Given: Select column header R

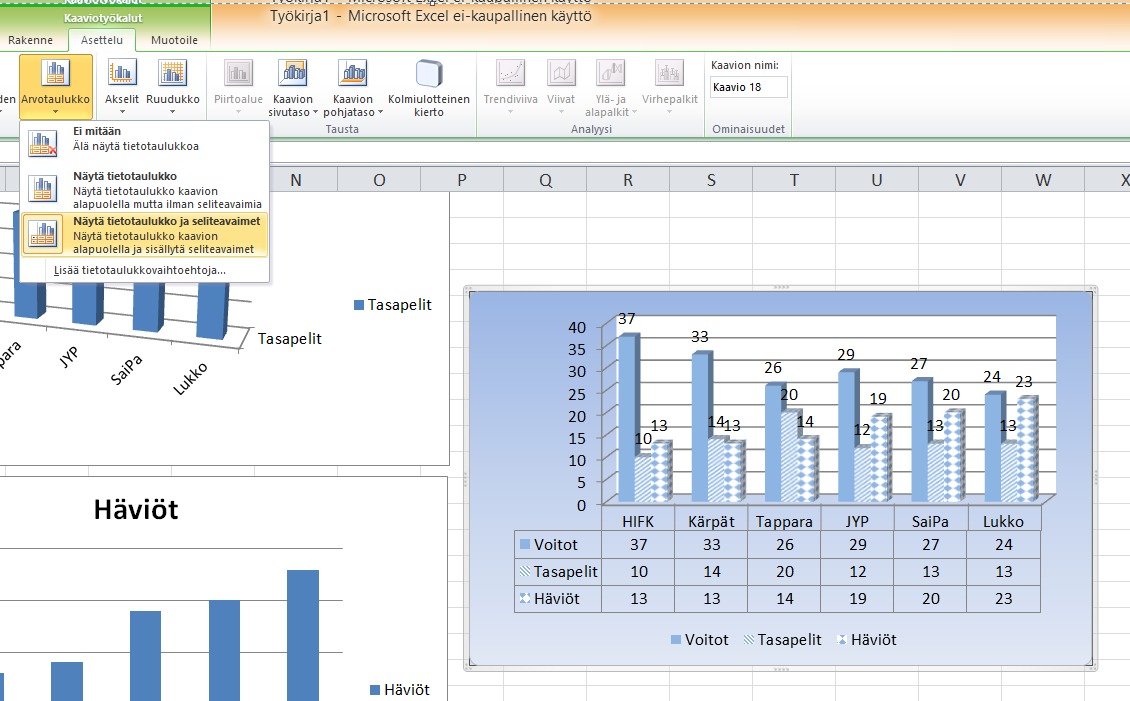Looking at the screenshot, I should coord(627,180).
